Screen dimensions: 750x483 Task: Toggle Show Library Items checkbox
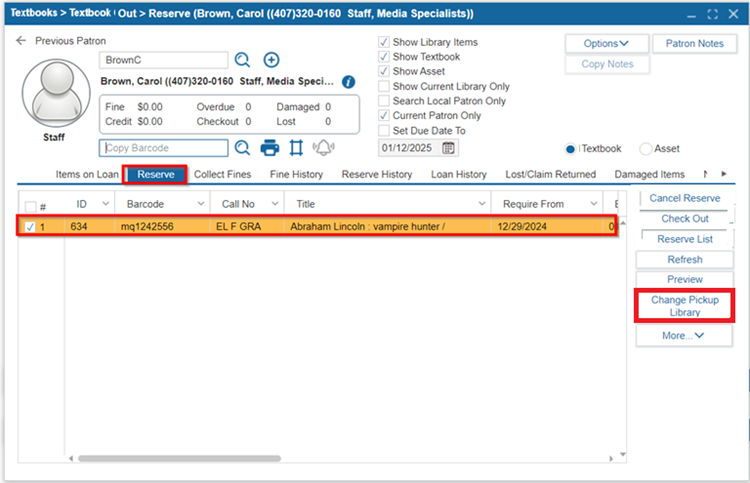pyautogui.click(x=384, y=42)
